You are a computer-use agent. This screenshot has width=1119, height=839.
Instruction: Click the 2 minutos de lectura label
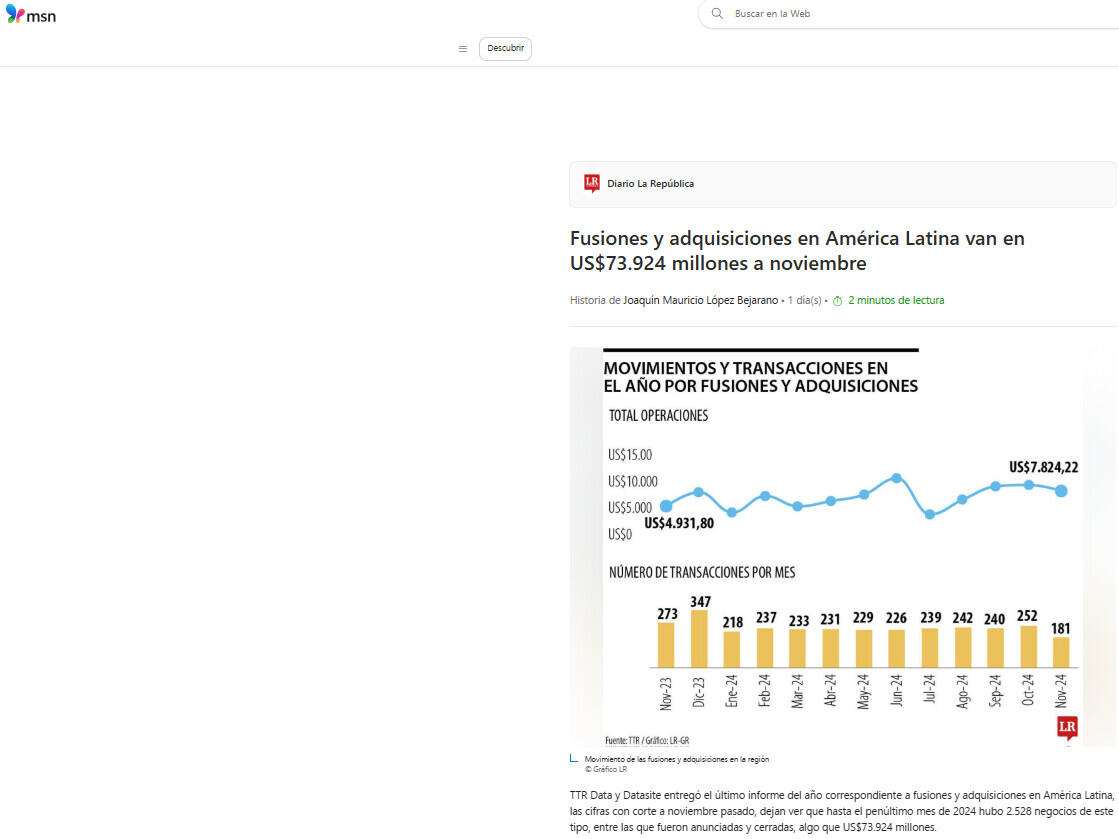[x=896, y=300]
